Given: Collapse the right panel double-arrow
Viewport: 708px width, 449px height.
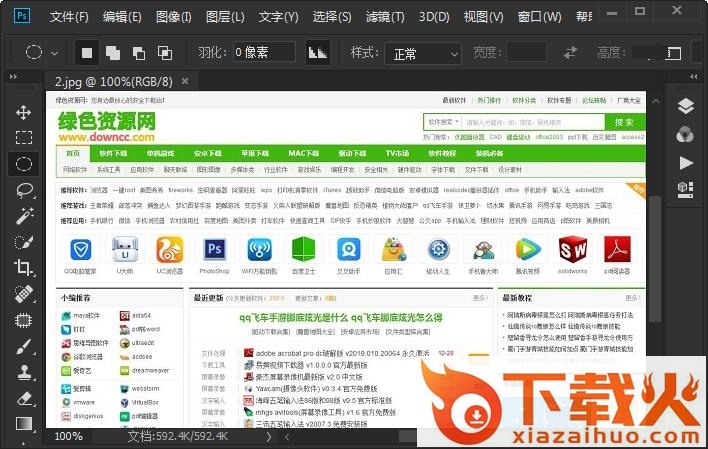Looking at the screenshot, I should point(694,77).
